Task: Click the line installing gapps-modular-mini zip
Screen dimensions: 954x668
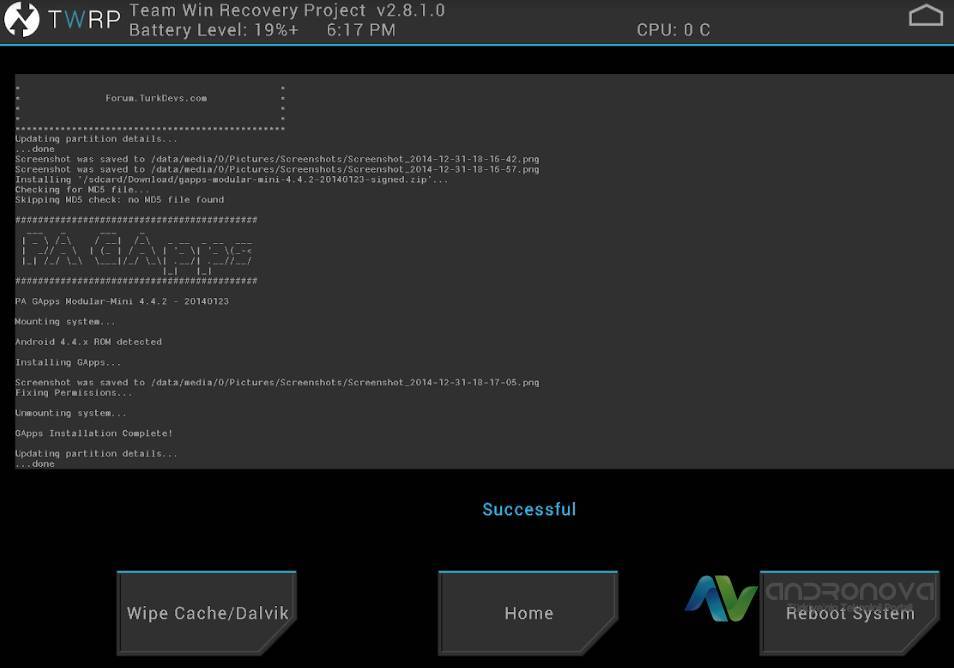Action: coord(231,179)
